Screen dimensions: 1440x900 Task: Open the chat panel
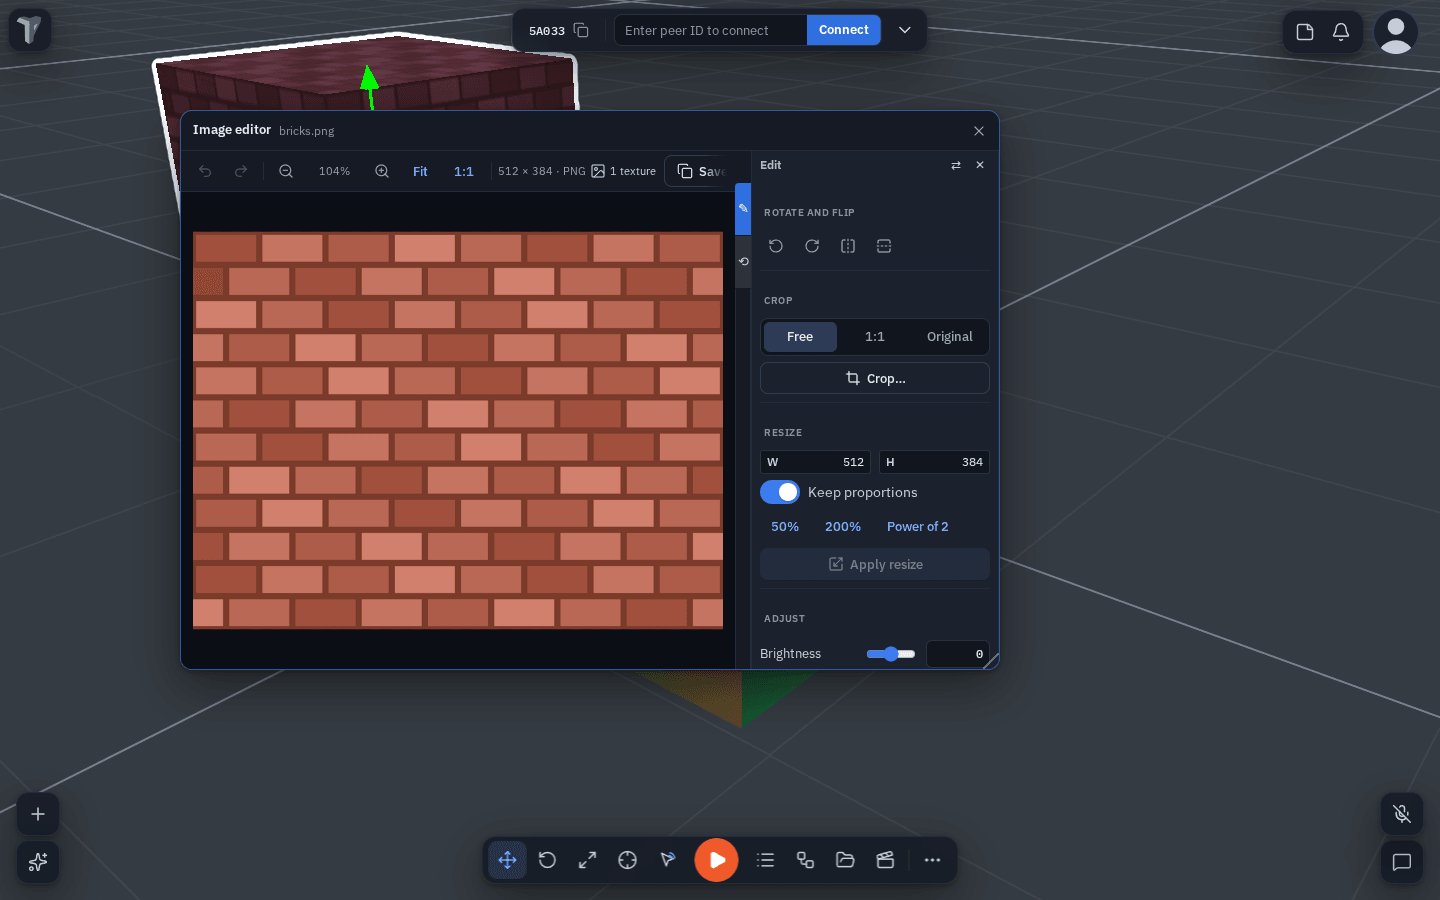pyautogui.click(x=1402, y=862)
